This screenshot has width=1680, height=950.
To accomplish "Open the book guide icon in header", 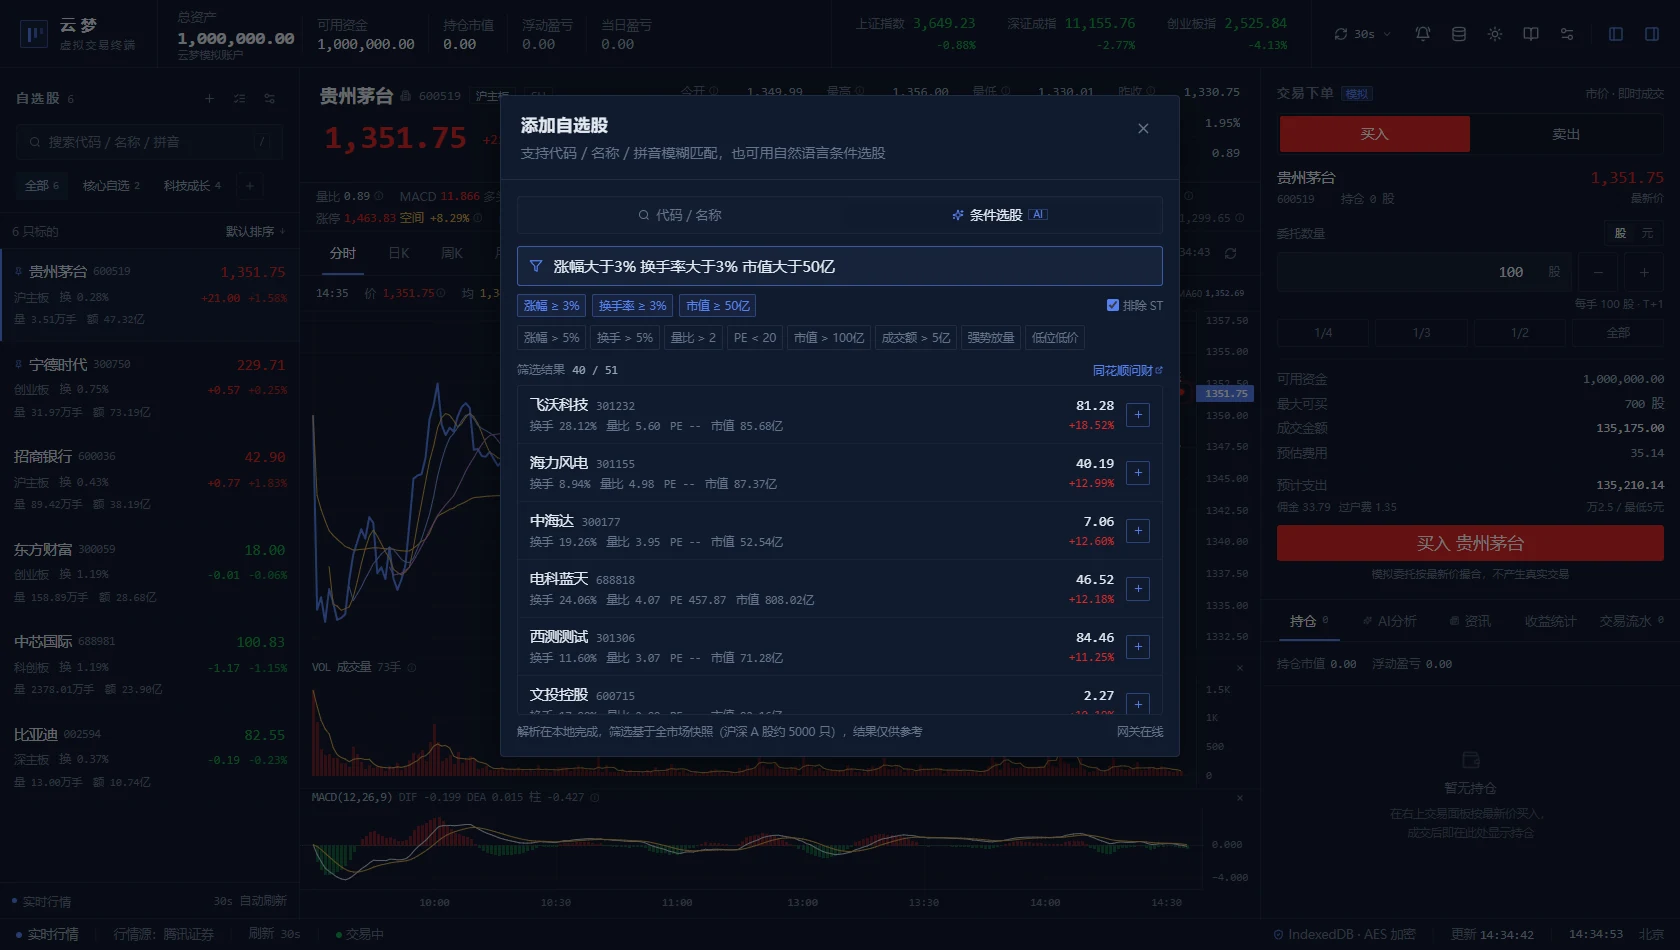I will [x=1531, y=34].
